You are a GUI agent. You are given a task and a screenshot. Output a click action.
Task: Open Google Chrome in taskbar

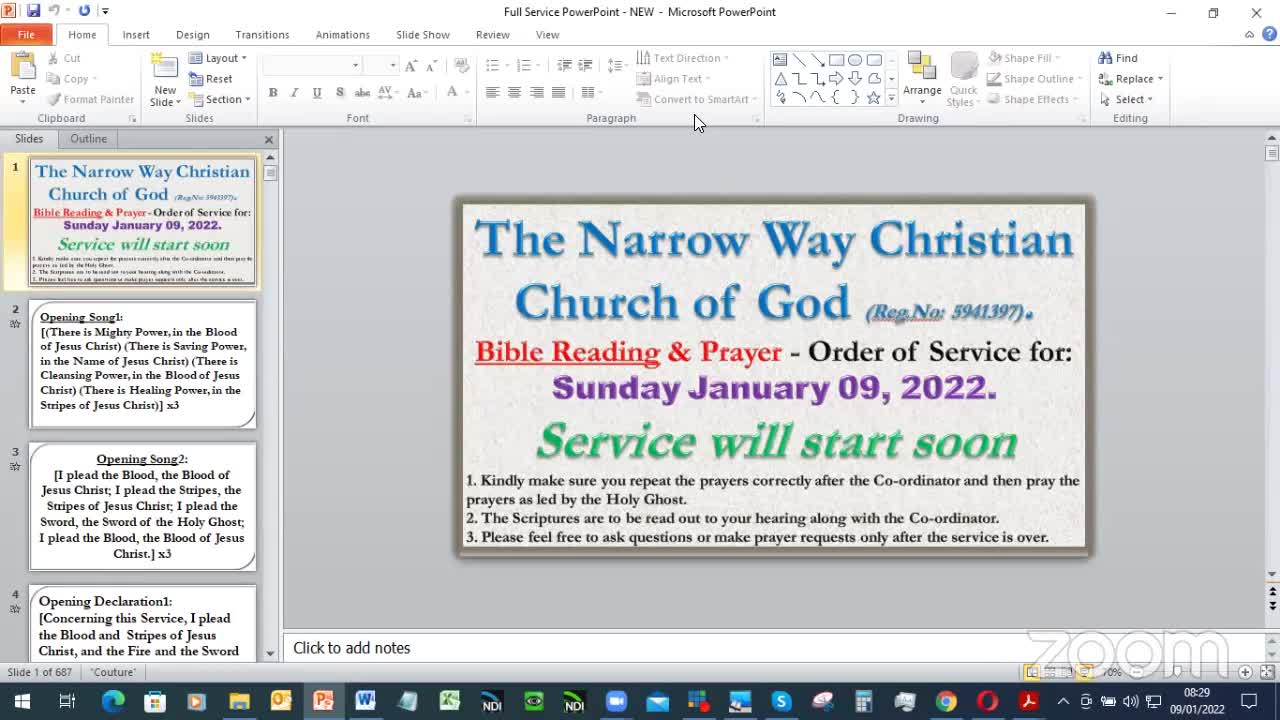[x=946, y=701]
